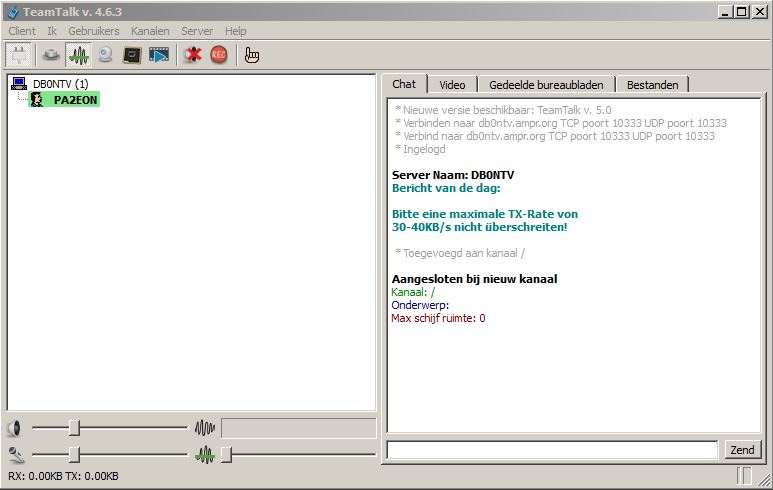Maximize the TeamTalk window

[742, 11]
